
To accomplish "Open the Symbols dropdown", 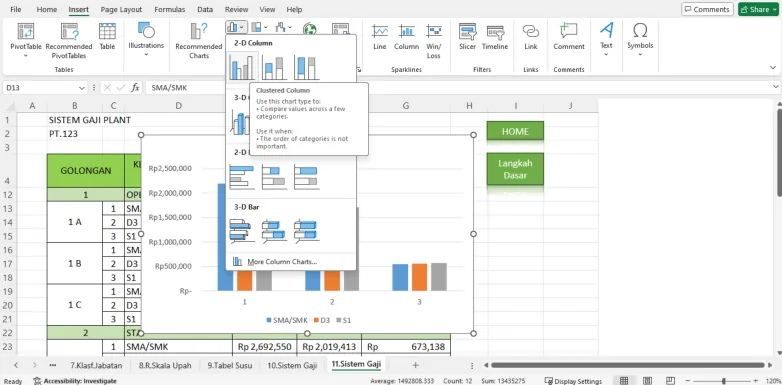I will (640, 40).
